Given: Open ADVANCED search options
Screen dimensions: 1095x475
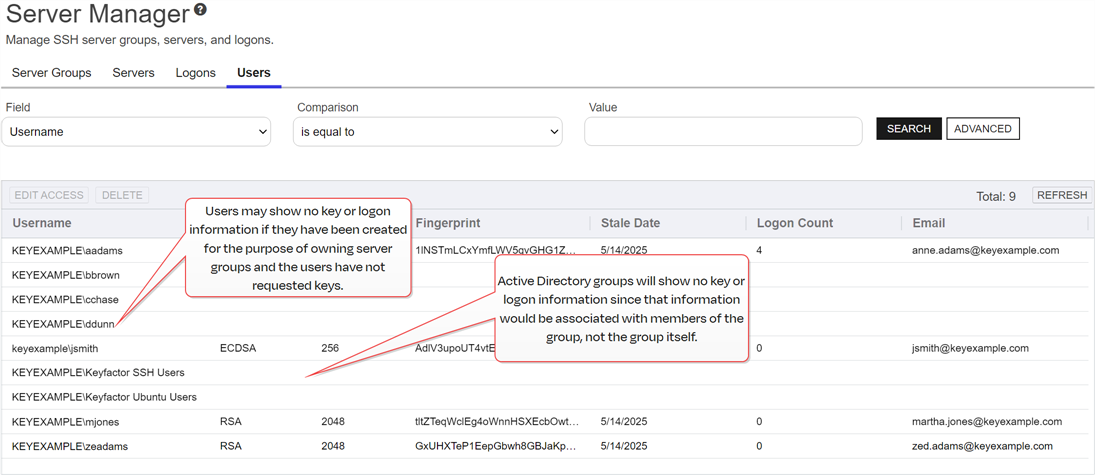Looking at the screenshot, I should 983,129.
